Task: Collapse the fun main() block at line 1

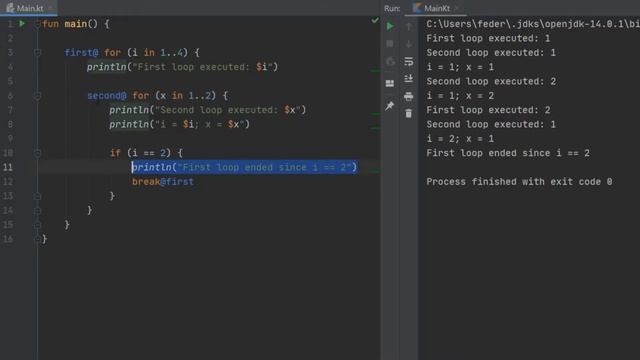Action: point(37,24)
